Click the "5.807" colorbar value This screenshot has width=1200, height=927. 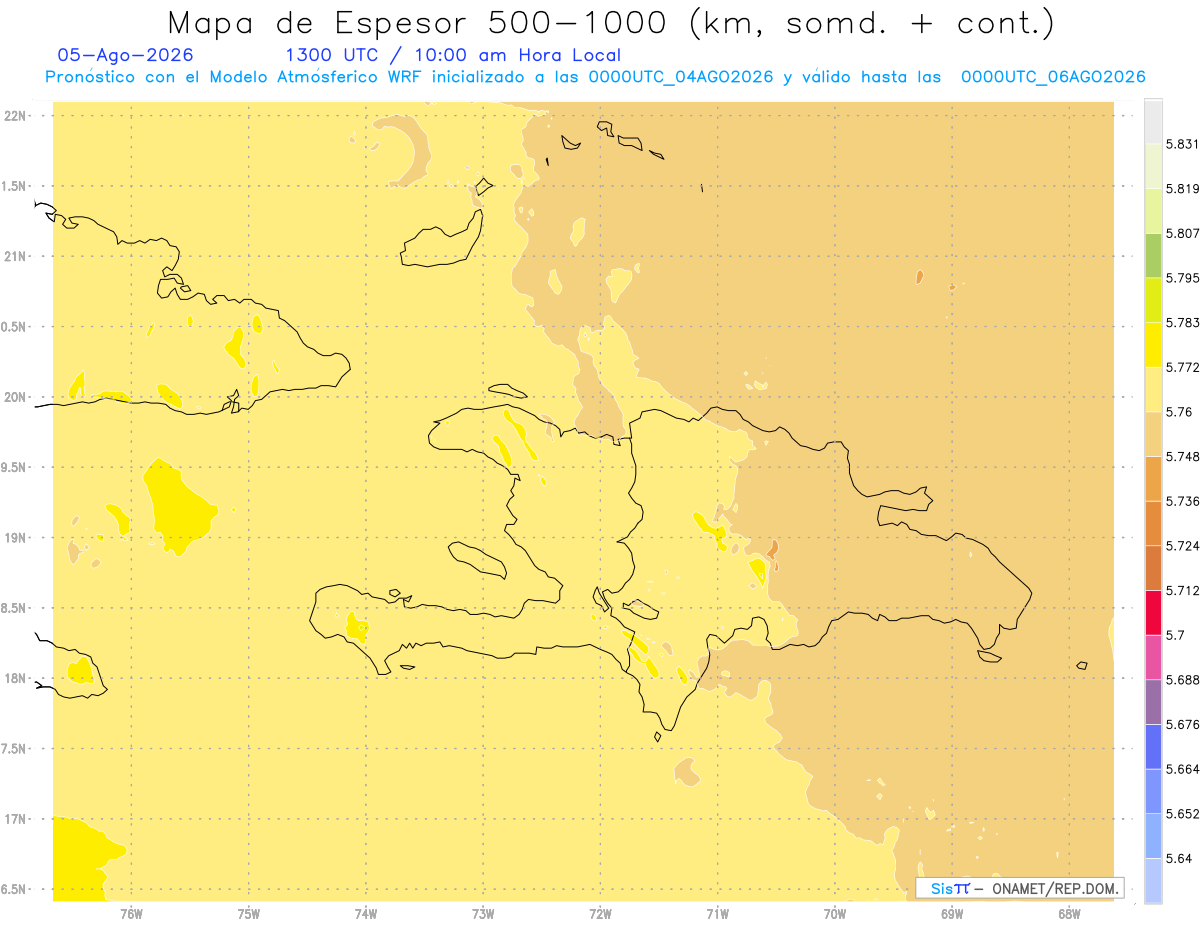click(1183, 233)
